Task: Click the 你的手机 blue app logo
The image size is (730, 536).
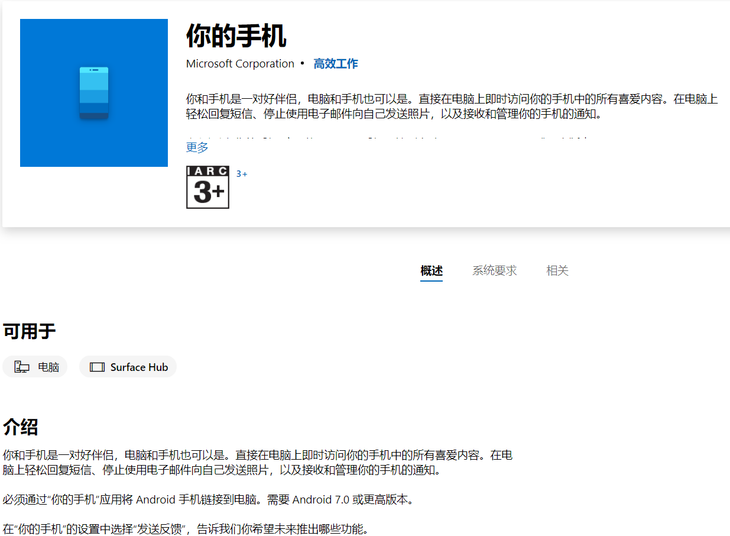Action: (94, 93)
